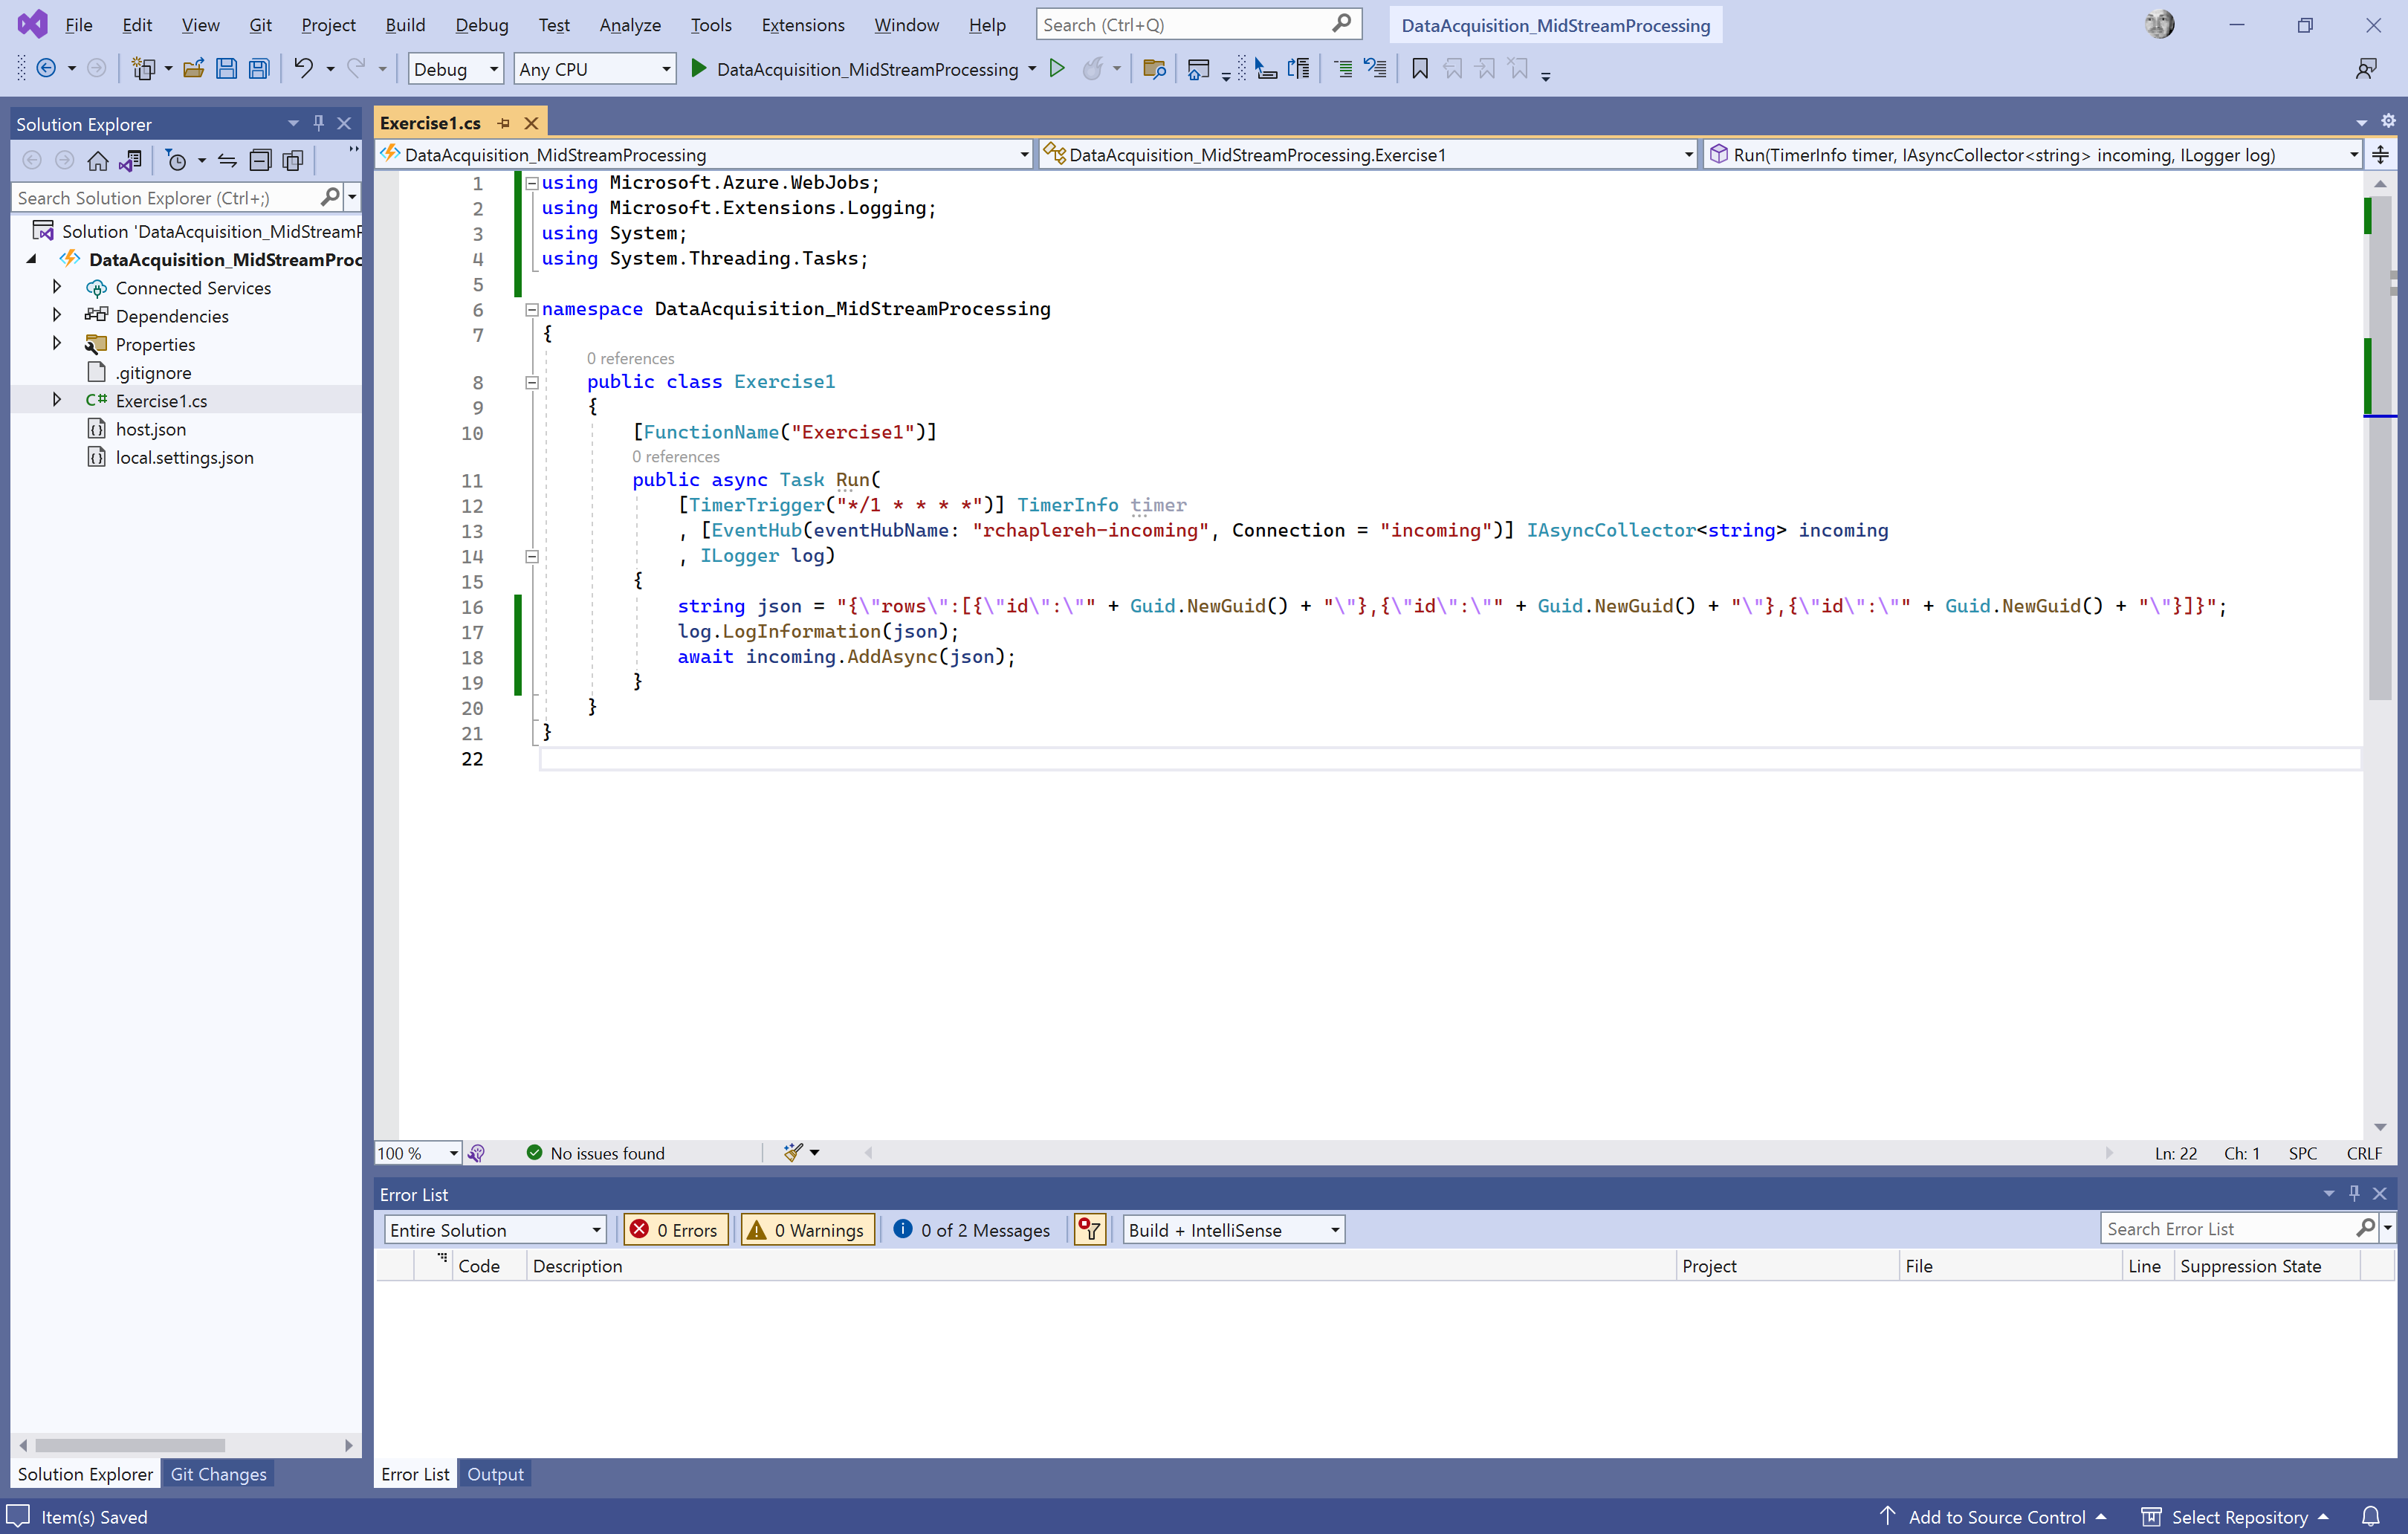Click the Navigate Backward arrow icon
The image size is (2408, 1534).
(46, 68)
